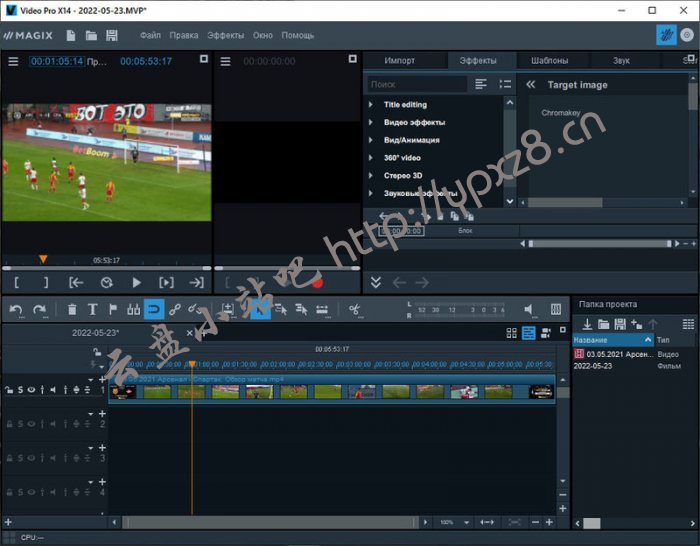Expand the Стерео 3D category
Viewport: 700px width, 546px height.
370,175
